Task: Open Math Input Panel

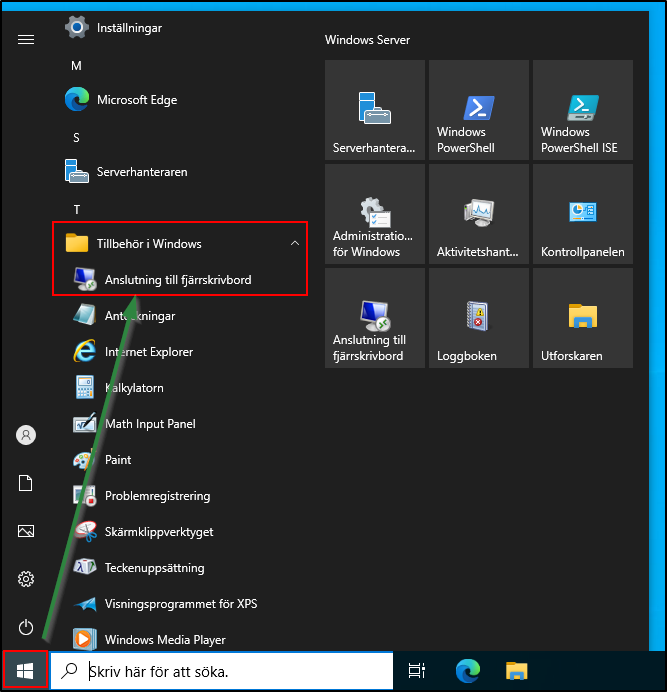Action: click(179, 424)
